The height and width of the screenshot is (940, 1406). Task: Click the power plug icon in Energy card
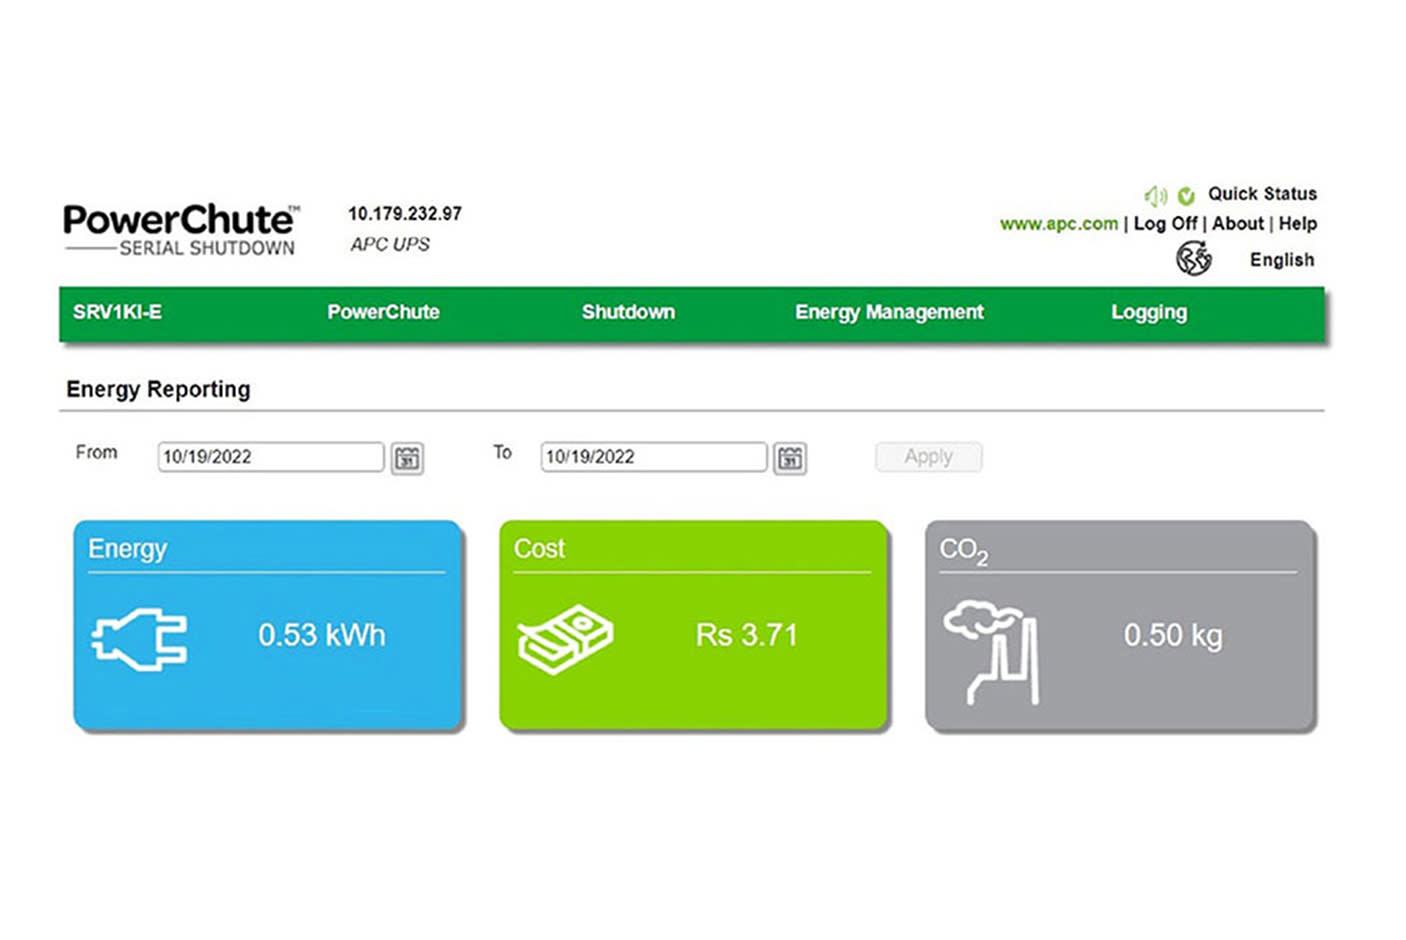coord(139,637)
